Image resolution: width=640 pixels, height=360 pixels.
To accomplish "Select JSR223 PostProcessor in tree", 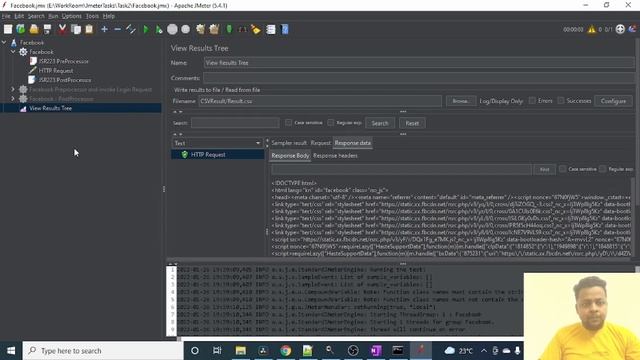I will coord(65,80).
